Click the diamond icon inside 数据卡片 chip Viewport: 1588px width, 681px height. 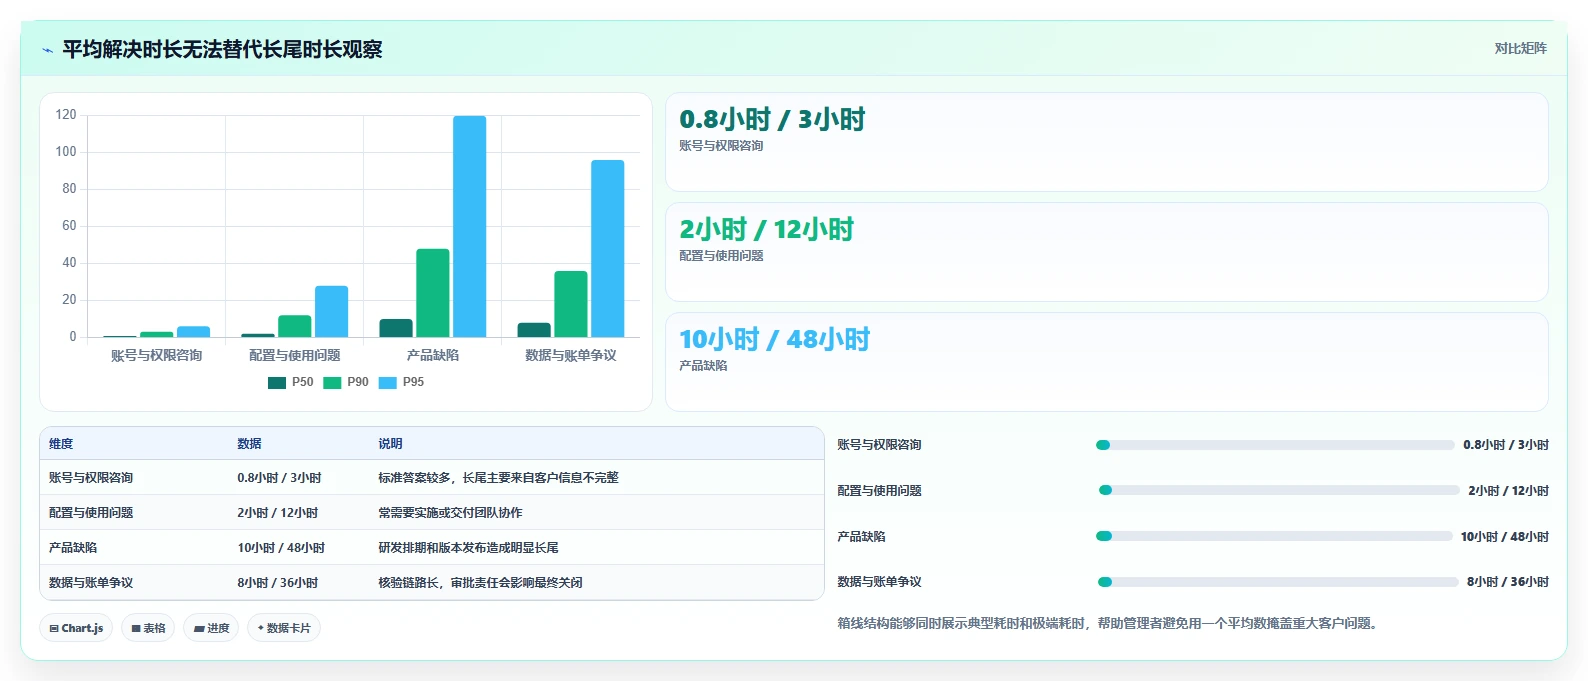click(261, 628)
